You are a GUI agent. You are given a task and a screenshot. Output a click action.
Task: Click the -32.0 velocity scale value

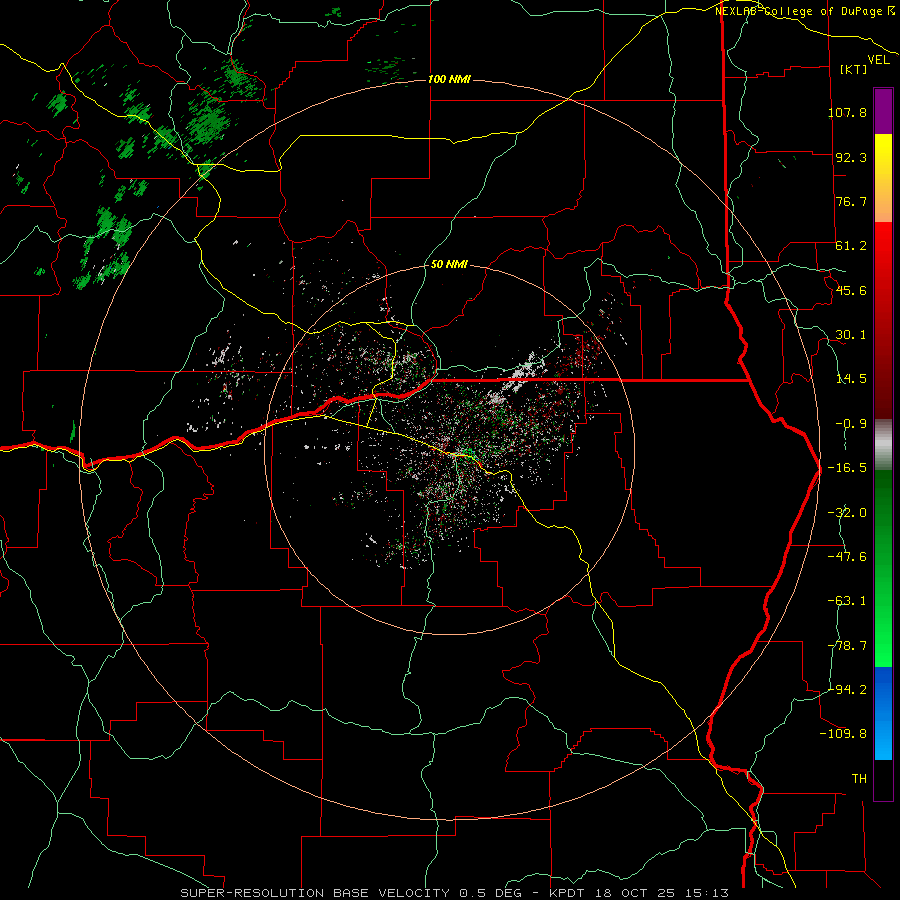pyautogui.click(x=847, y=513)
